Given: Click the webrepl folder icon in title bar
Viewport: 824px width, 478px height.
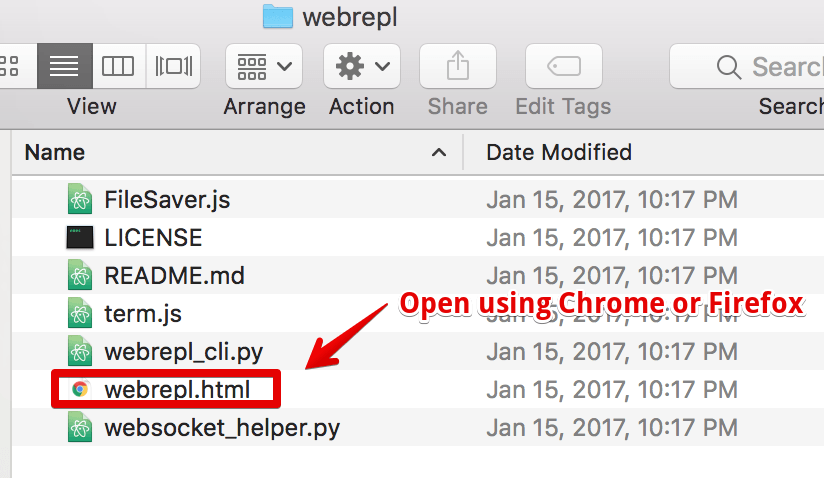Looking at the screenshot, I should coord(277,16).
